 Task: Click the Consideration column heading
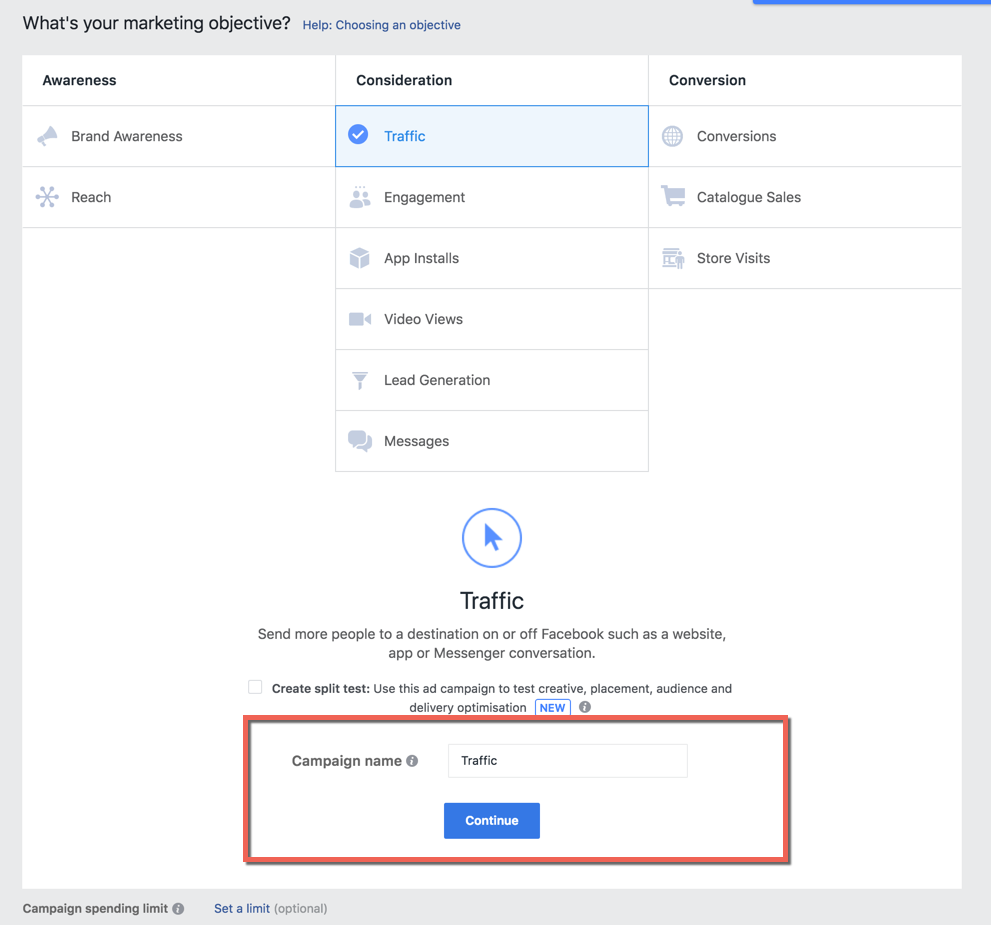pos(404,80)
